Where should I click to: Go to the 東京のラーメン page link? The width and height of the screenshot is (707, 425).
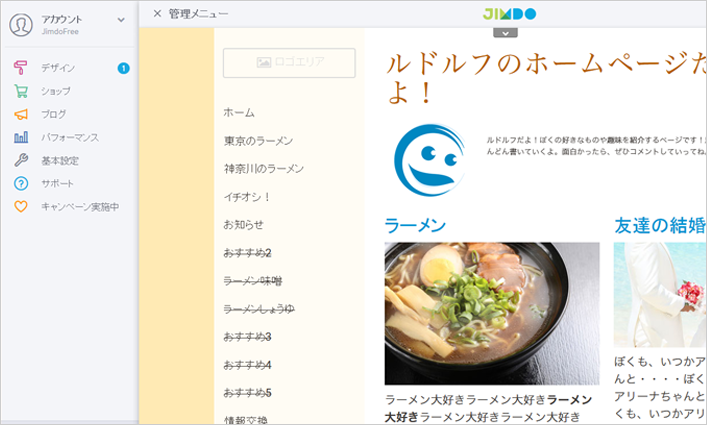[x=258, y=141]
